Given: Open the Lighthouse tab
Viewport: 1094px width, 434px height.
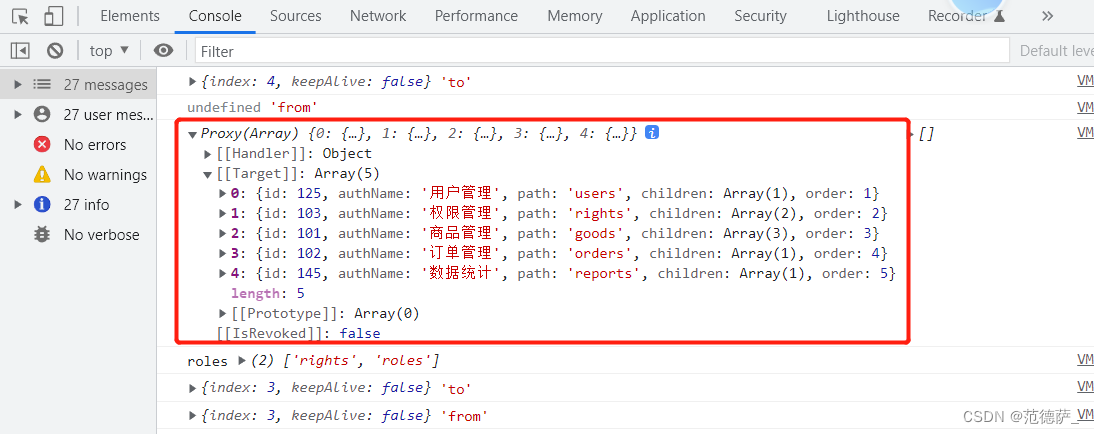Looking at the screenshot, I should tap(863, 16).
